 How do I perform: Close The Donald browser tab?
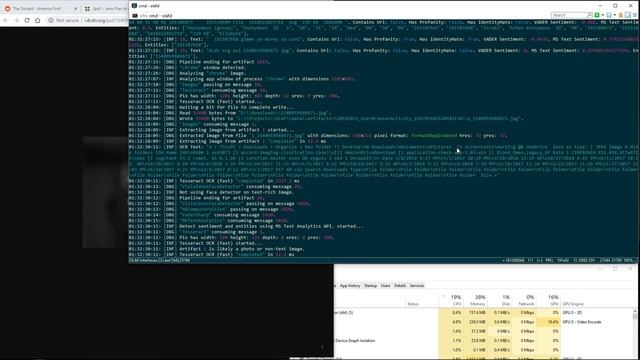pos(76,8)
